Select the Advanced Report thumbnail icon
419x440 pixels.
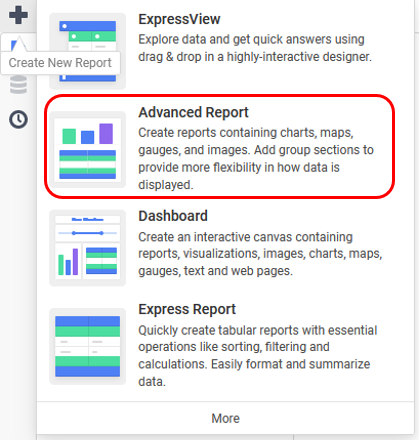(x=88, y=149)
